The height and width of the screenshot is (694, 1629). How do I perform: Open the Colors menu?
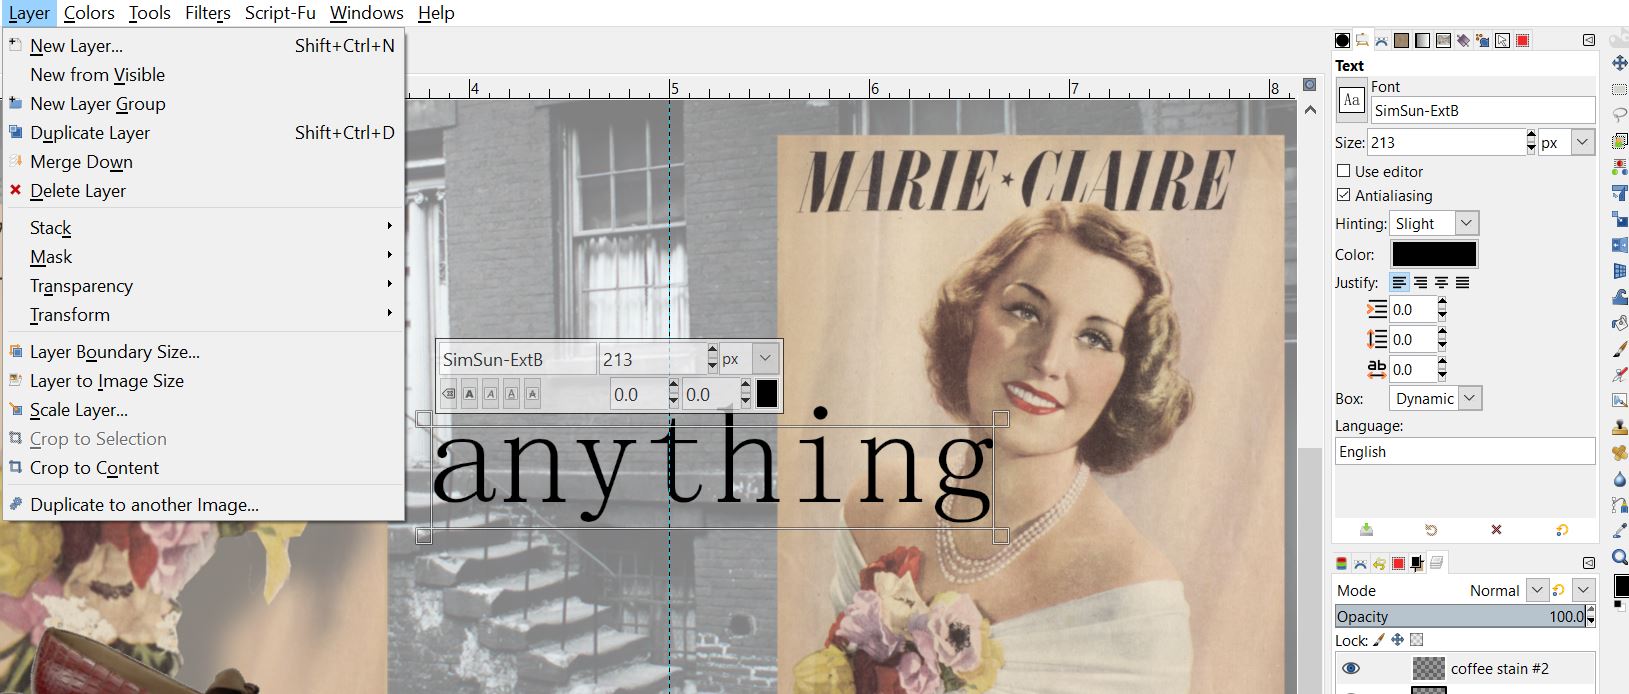point(89,13)
